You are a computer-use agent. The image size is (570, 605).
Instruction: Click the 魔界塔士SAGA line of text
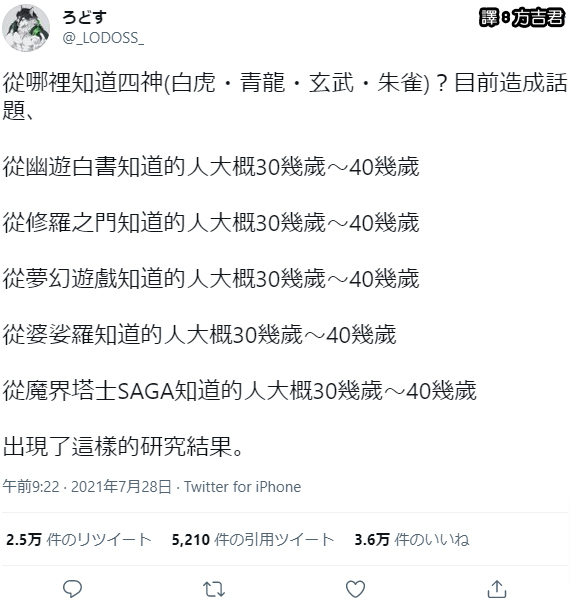pos(239,390)
